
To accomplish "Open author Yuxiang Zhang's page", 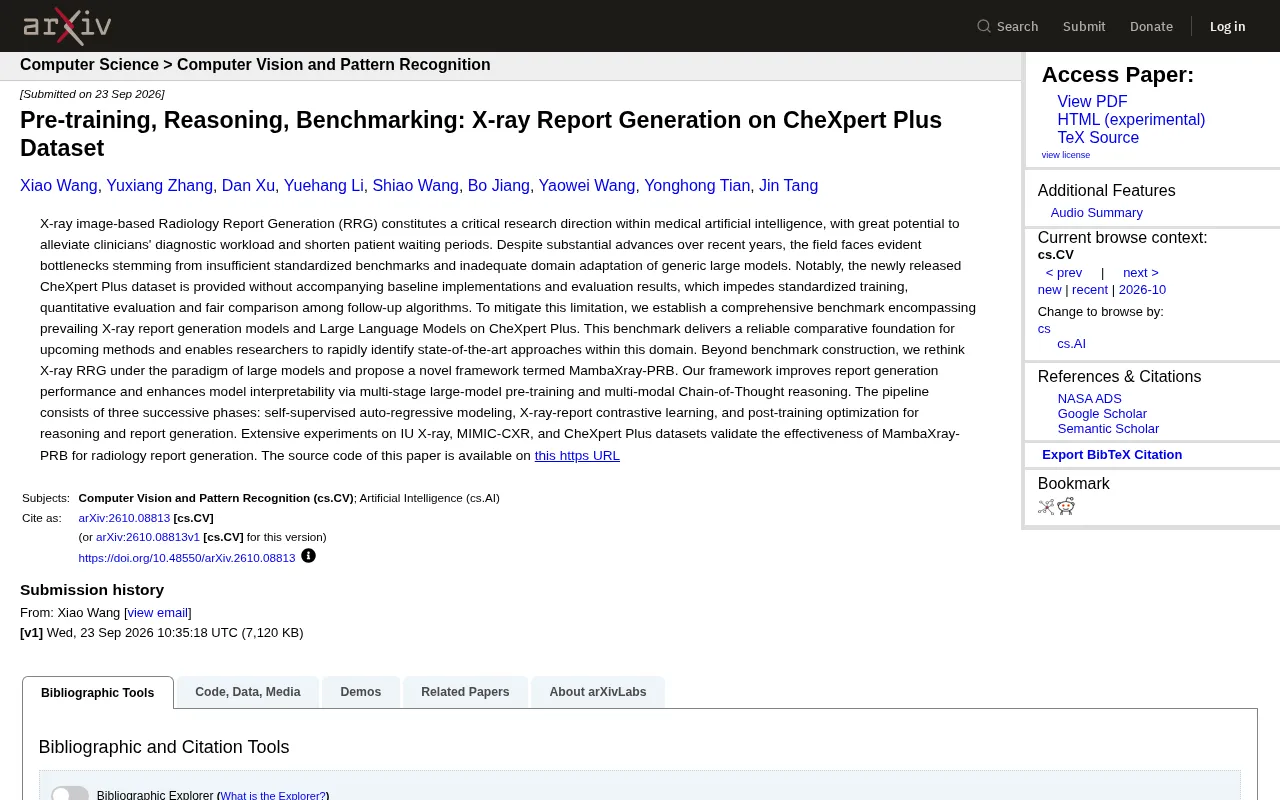I will tap(160, 186).
